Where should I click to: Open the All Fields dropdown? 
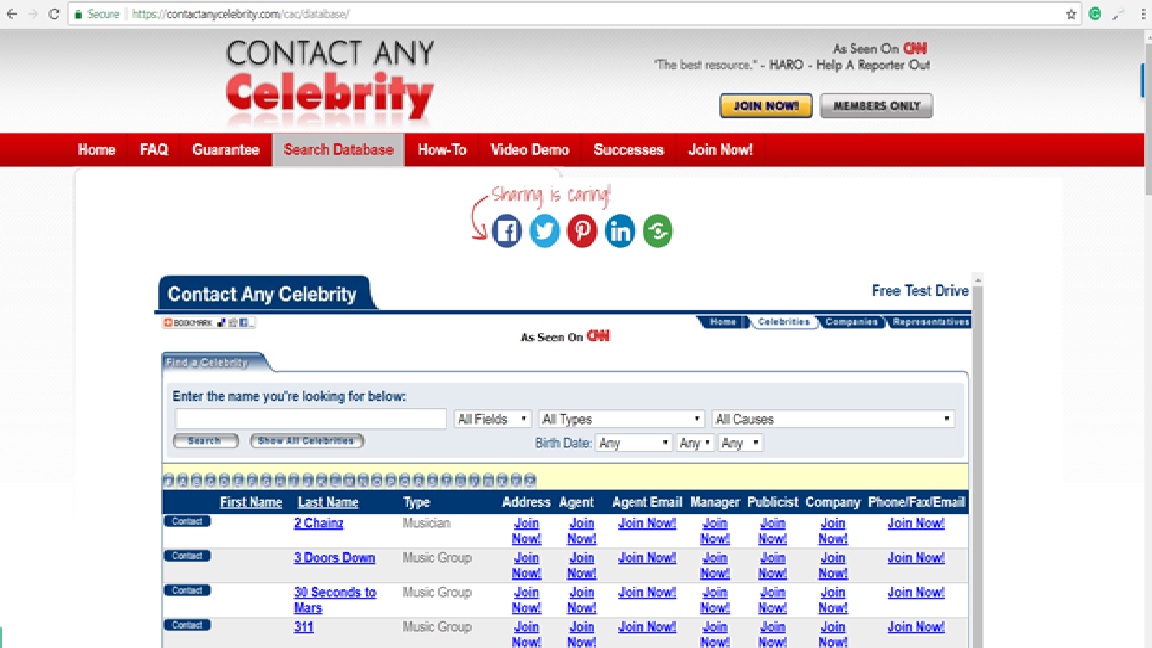coord(492,419)
